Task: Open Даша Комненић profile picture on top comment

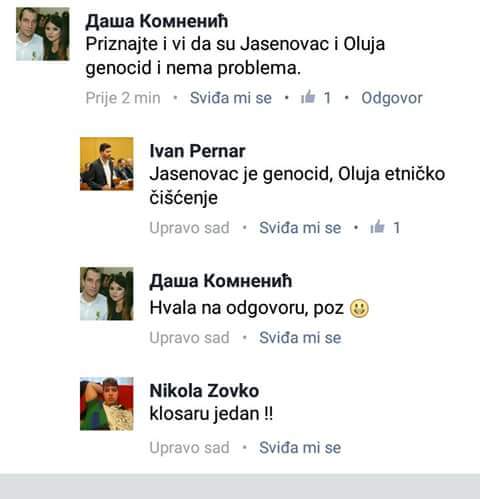Action: (43, 34)
